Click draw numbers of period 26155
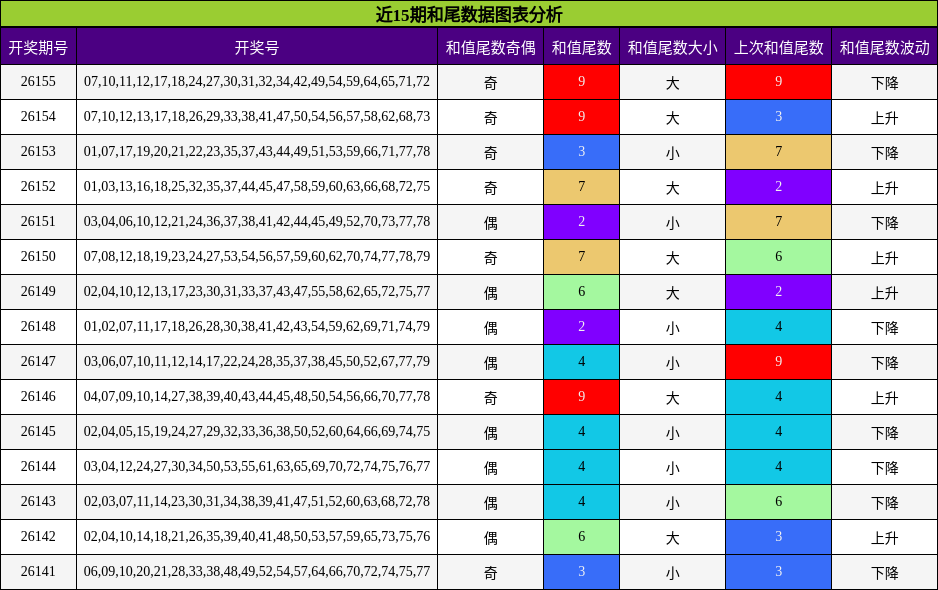The height and width of the screenshot is (590, 938). tap(257, 81)
